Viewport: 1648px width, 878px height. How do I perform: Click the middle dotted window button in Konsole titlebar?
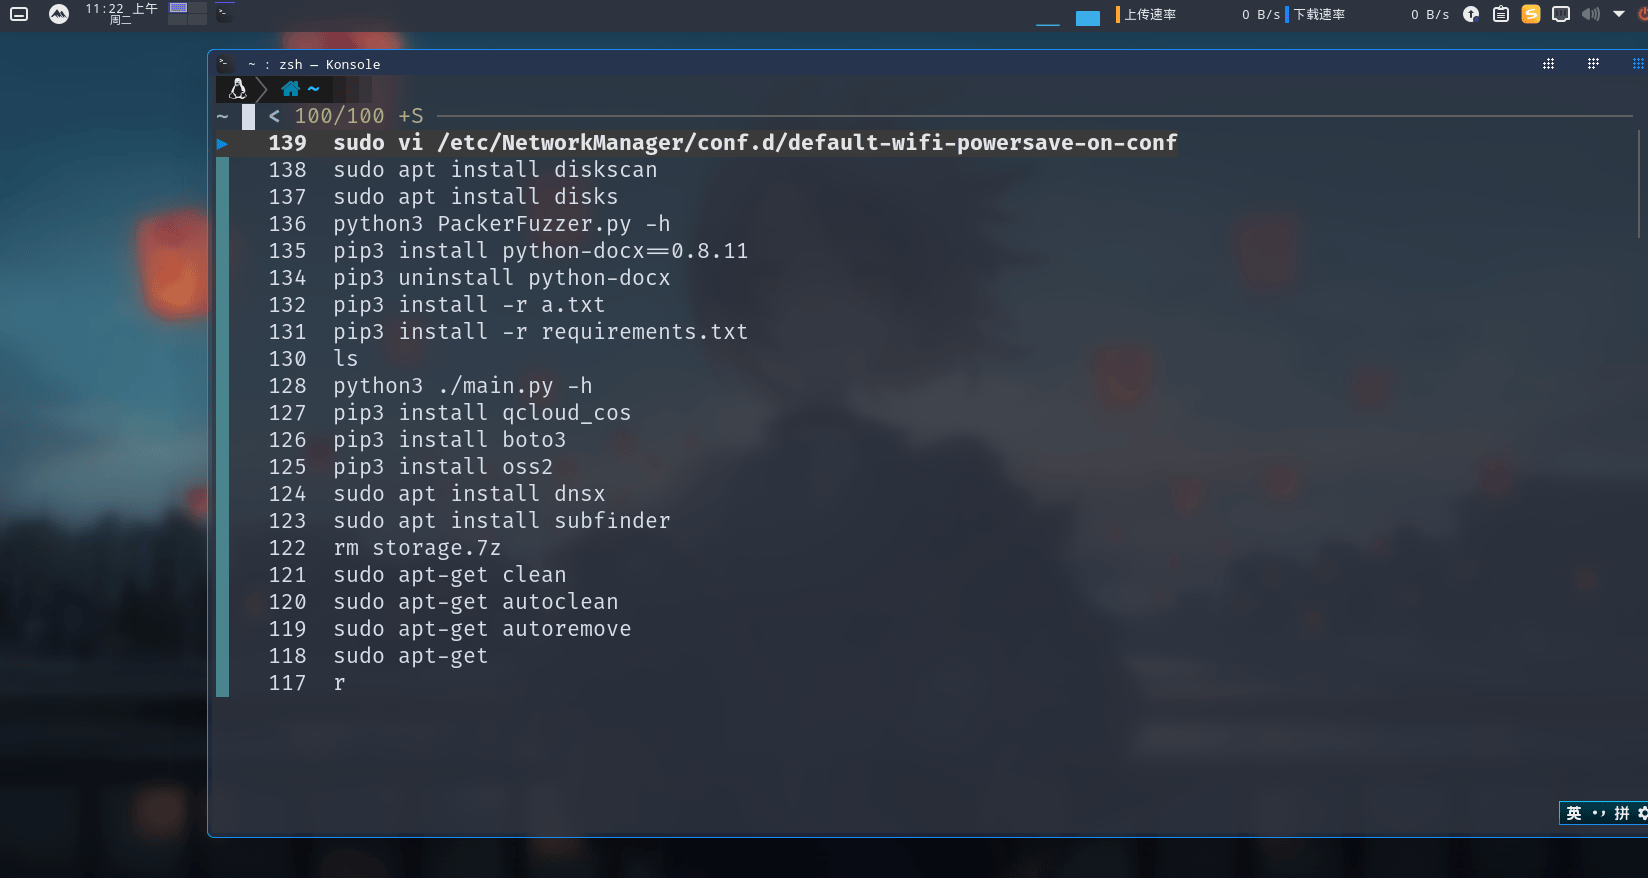click(1593, 63)
